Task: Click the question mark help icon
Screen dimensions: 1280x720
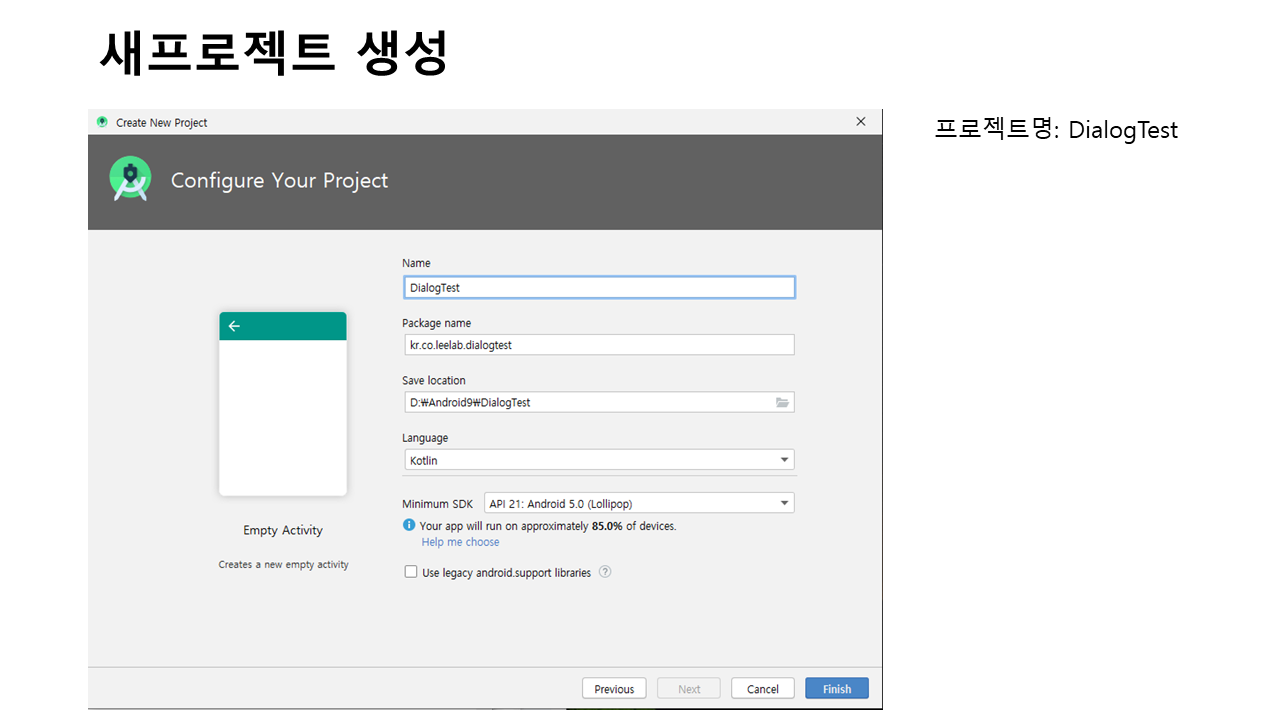Action: pos(605,572)
